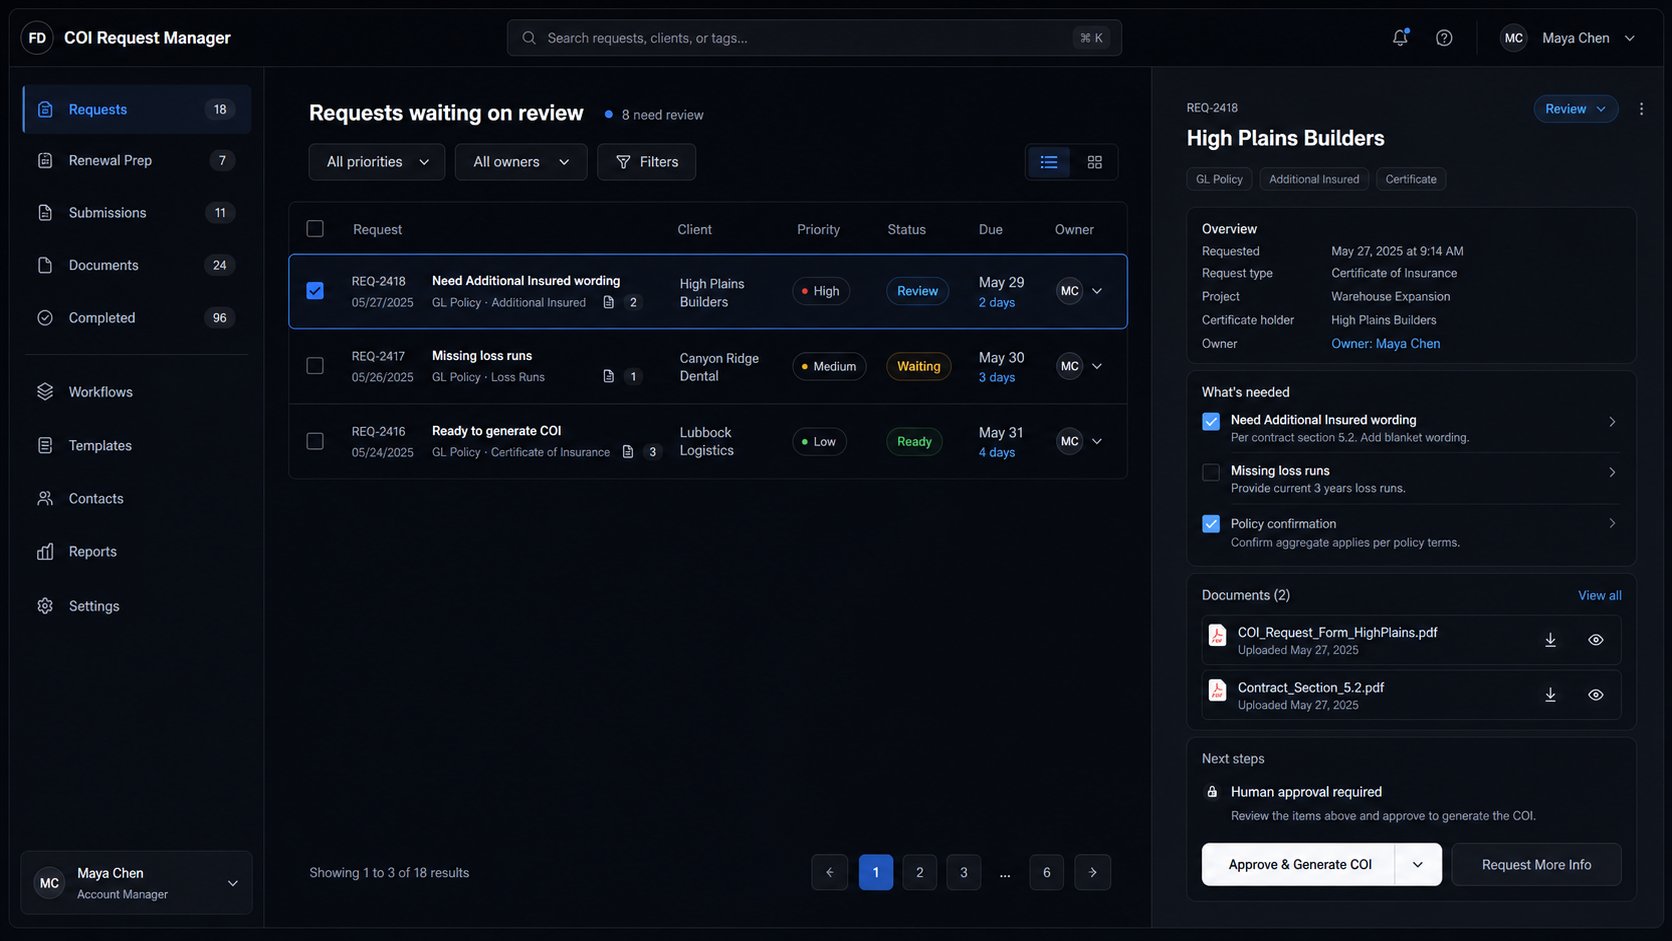Download COI_Request_Form_HighPlains.pdf
This screenshot has height=941, width=1672.
[x=1550, y=640]
